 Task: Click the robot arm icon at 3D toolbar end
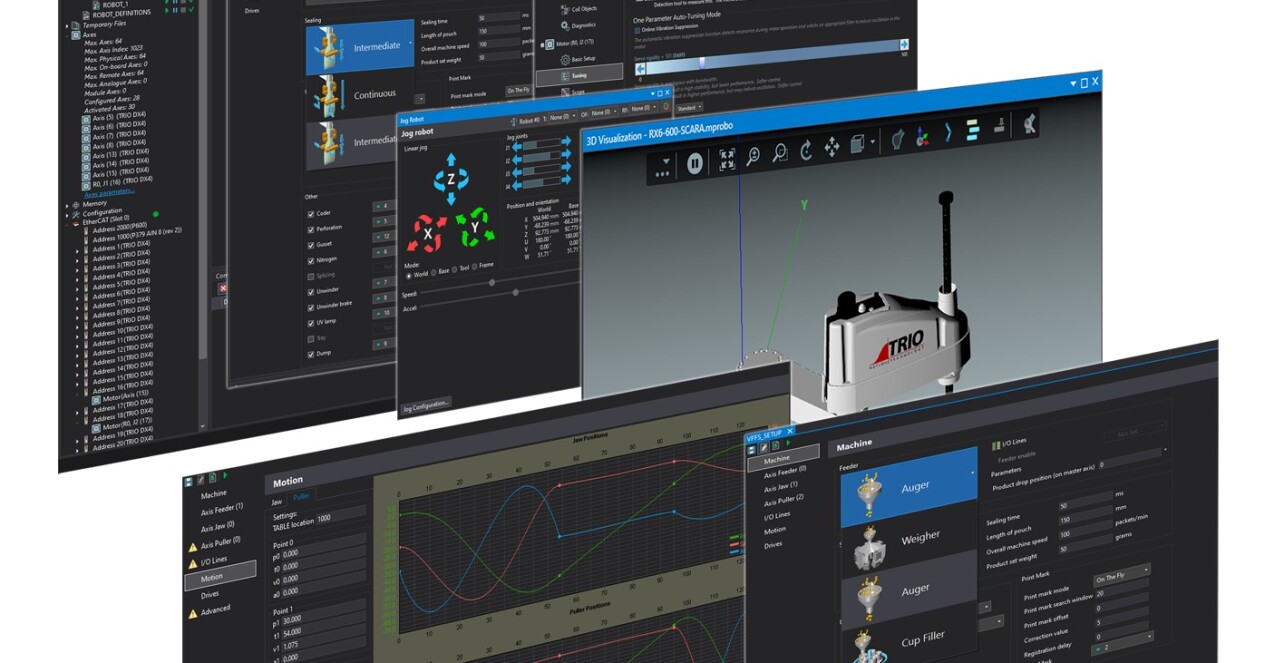click(x=1030, y=123)
